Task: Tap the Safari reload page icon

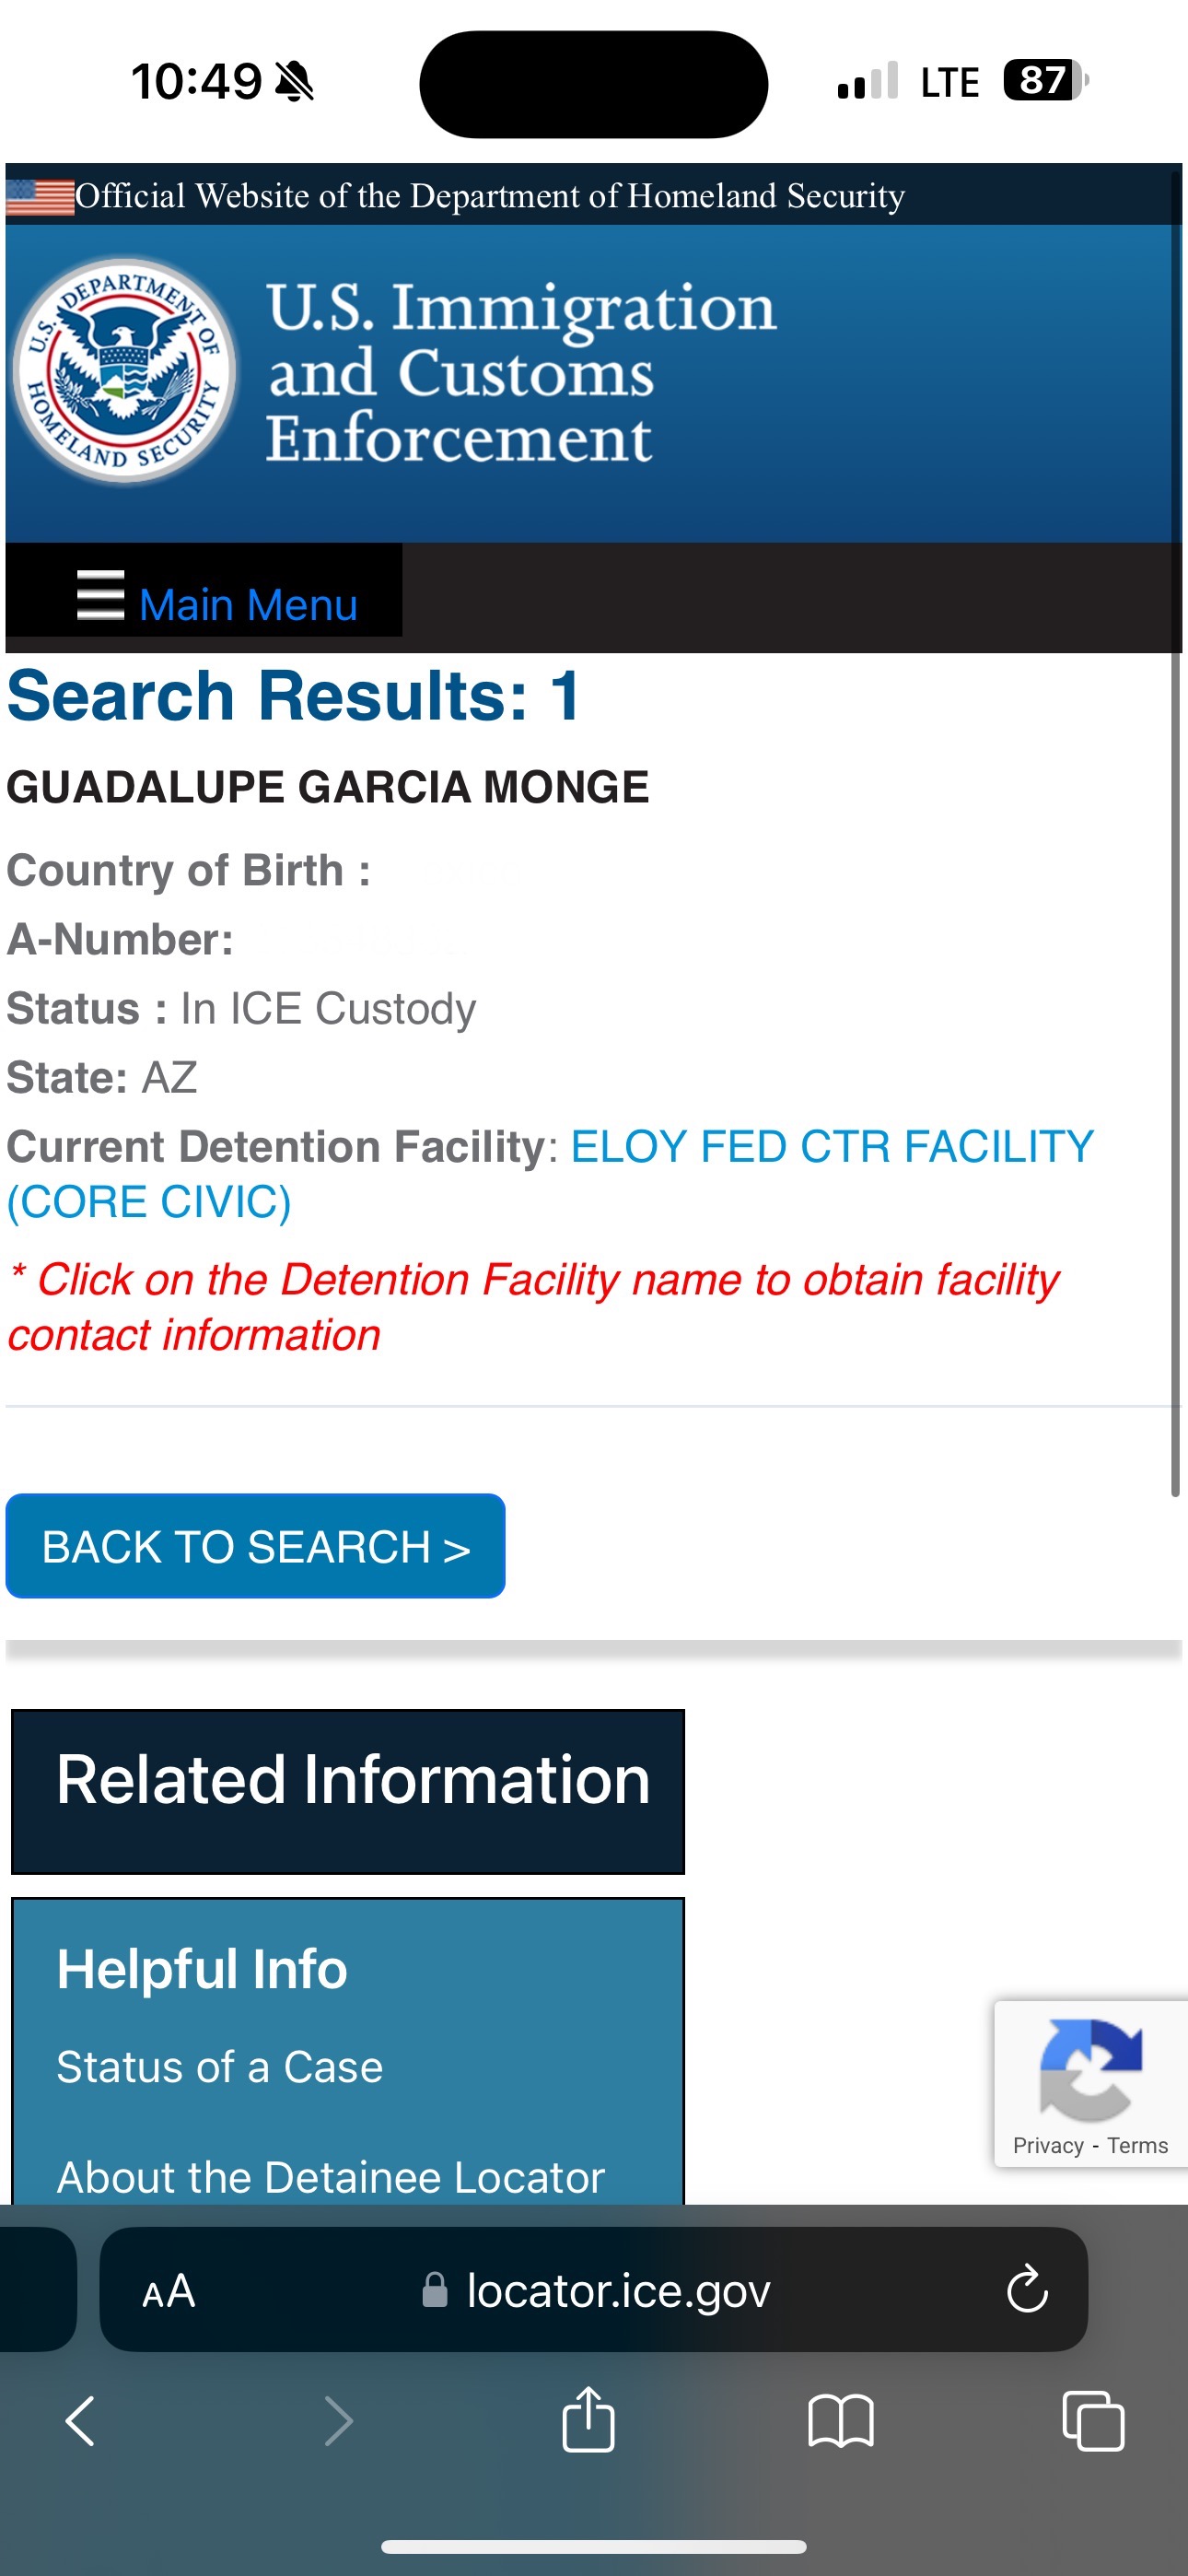Action: tap(1026, 2289)
